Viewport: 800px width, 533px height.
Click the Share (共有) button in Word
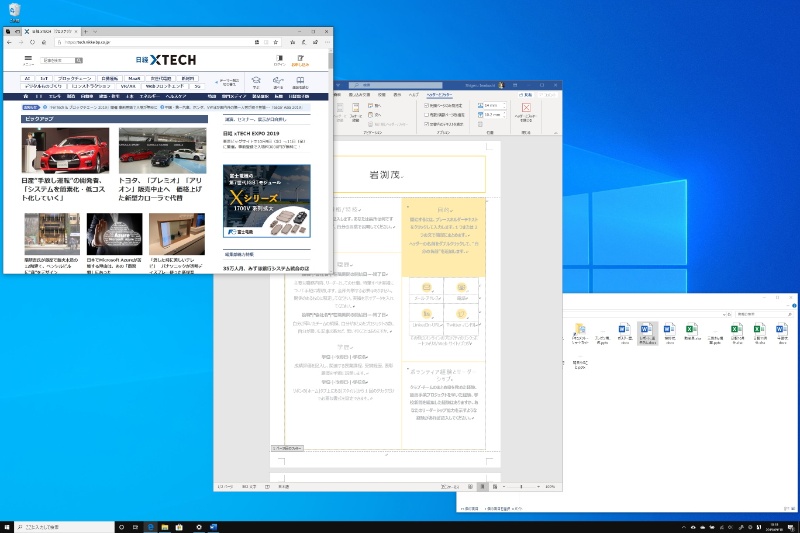[x=526, y=95]
